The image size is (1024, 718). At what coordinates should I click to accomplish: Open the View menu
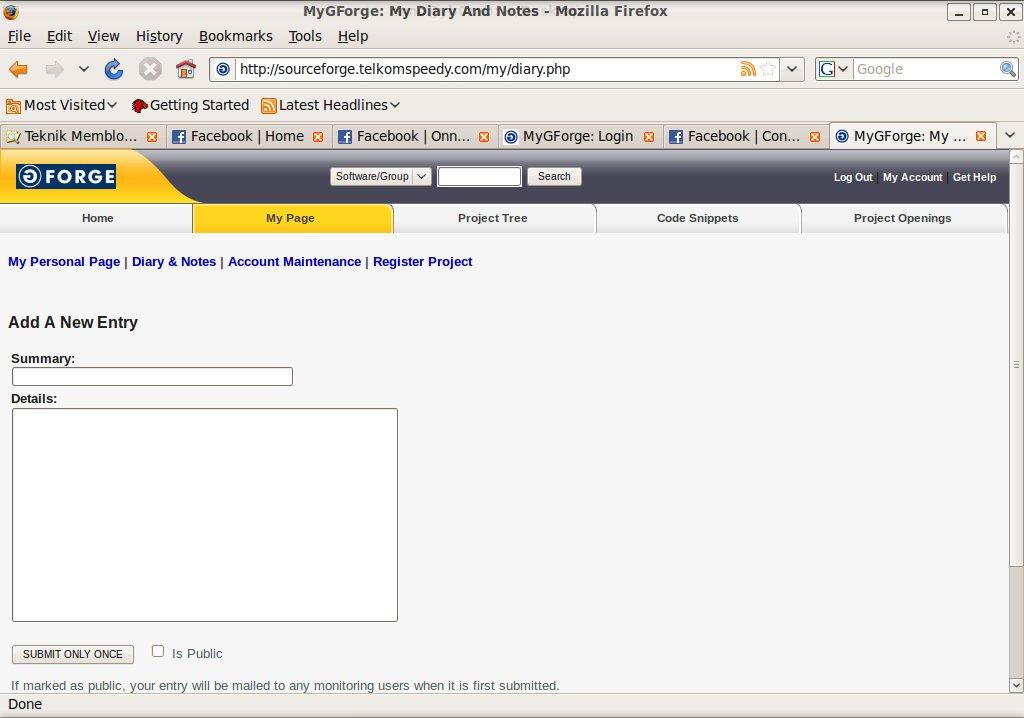tap(103, 37)
